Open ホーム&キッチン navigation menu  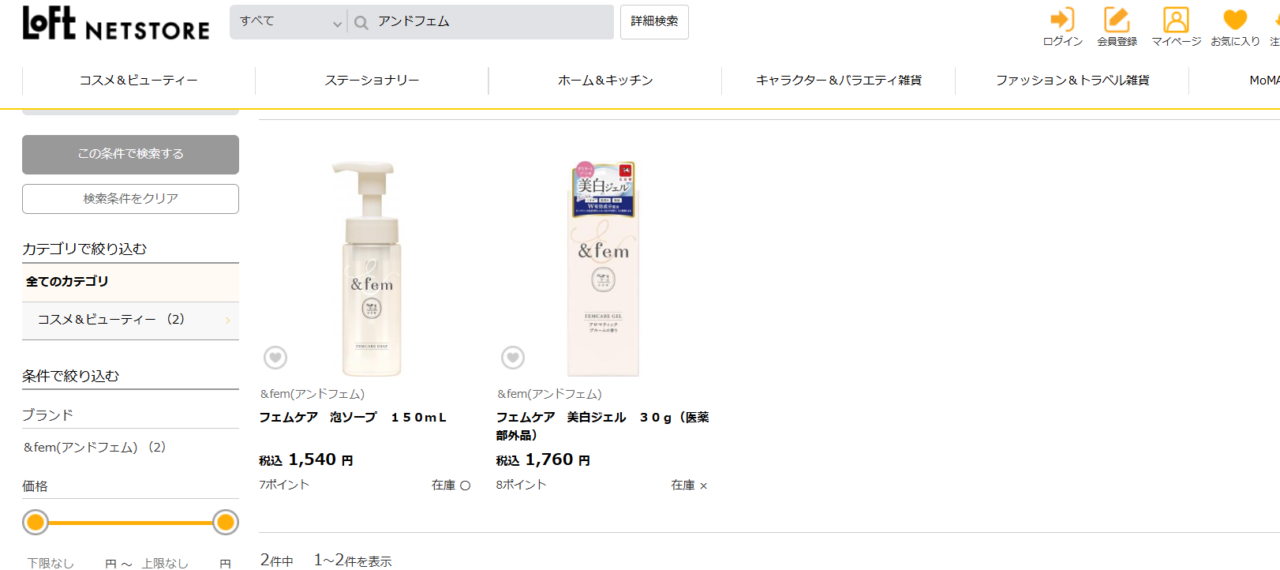(x=605, y=80)
